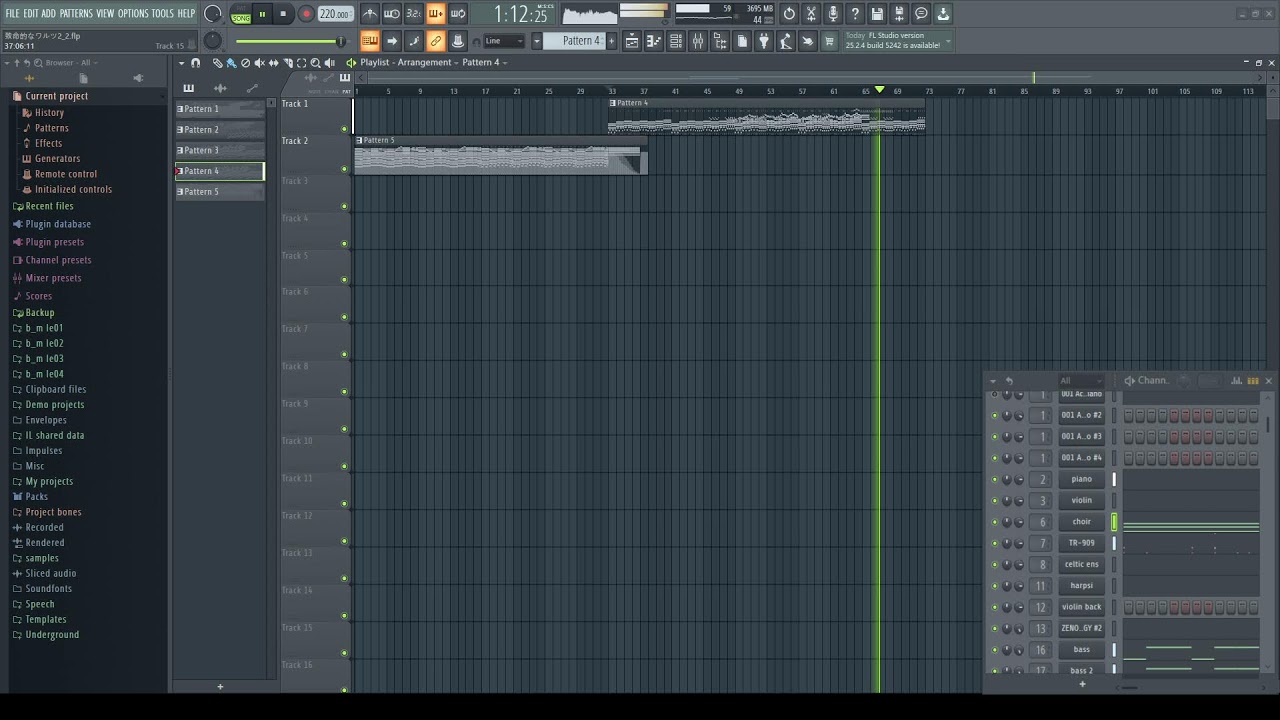Open the playlist options menu arrow

[x=182, y=63]
